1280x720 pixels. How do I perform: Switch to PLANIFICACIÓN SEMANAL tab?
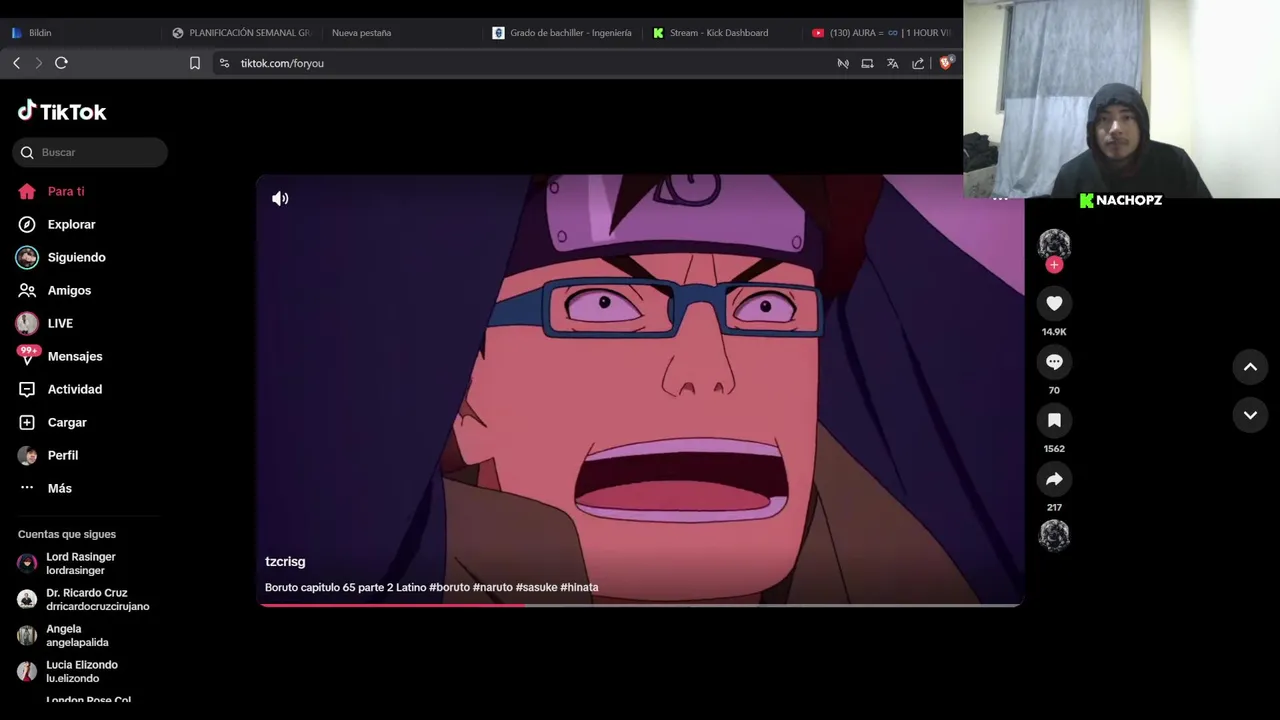click(242, 33)
